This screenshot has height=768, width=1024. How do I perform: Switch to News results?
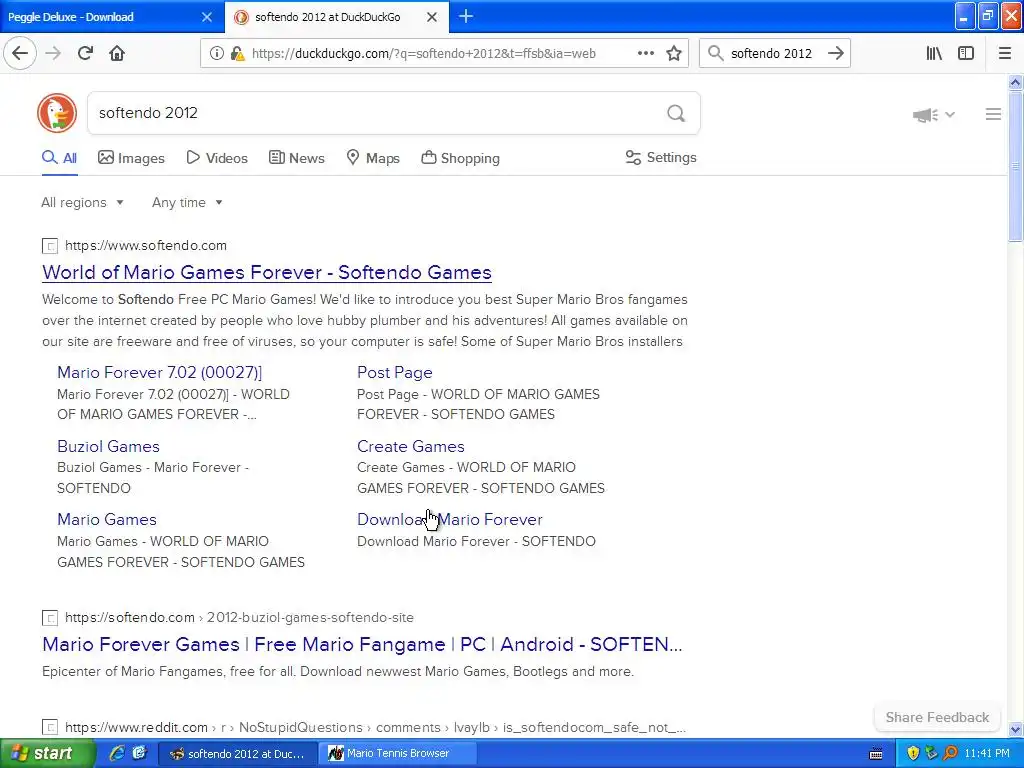296,158
